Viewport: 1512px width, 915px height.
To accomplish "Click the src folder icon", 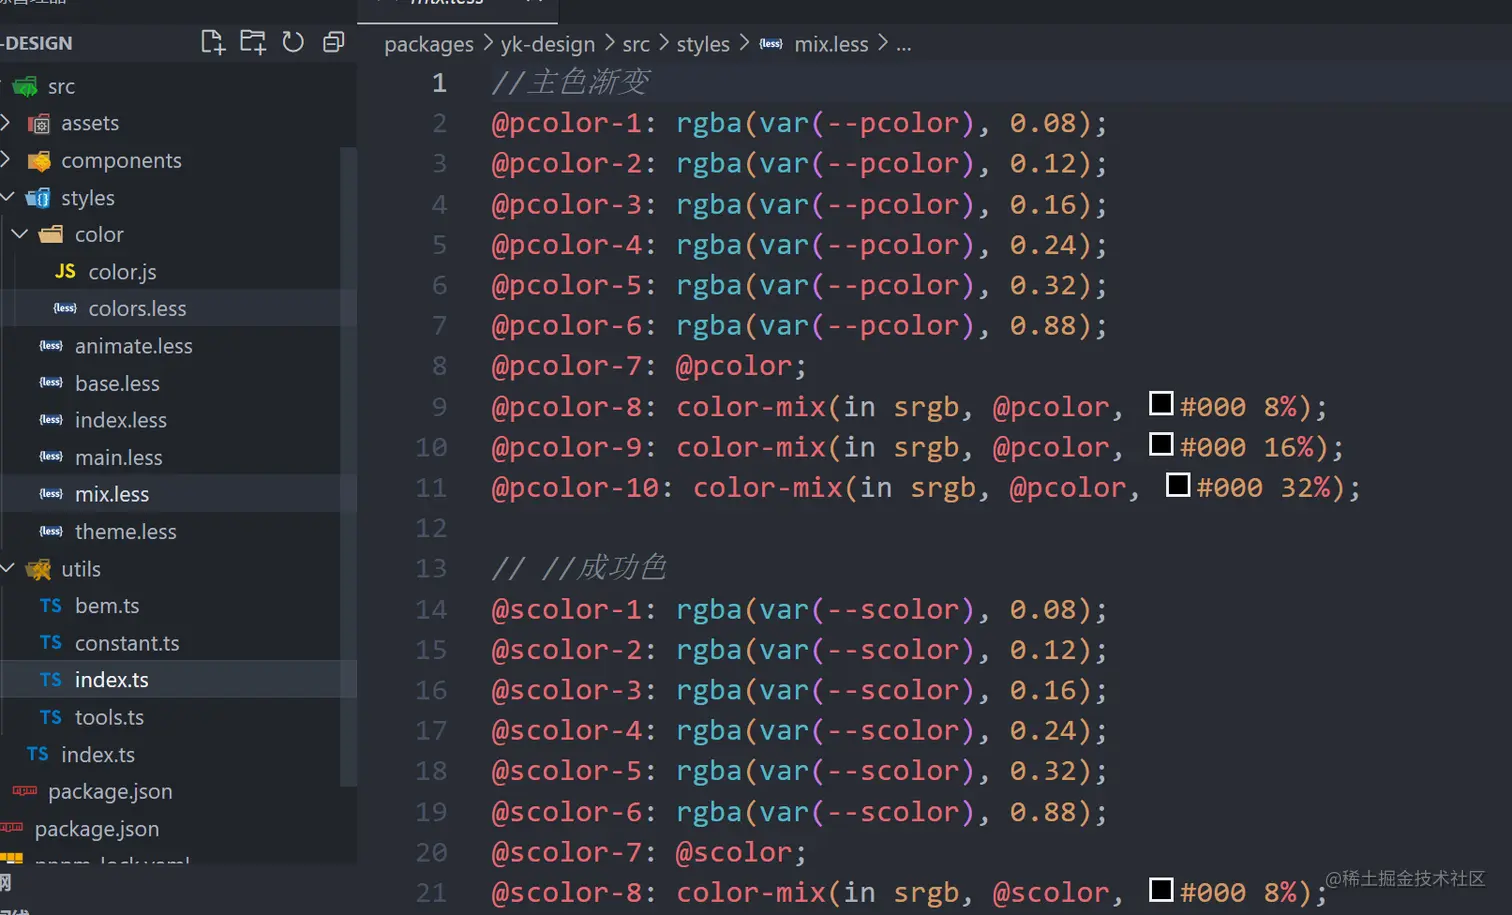I will pos(25,87).
